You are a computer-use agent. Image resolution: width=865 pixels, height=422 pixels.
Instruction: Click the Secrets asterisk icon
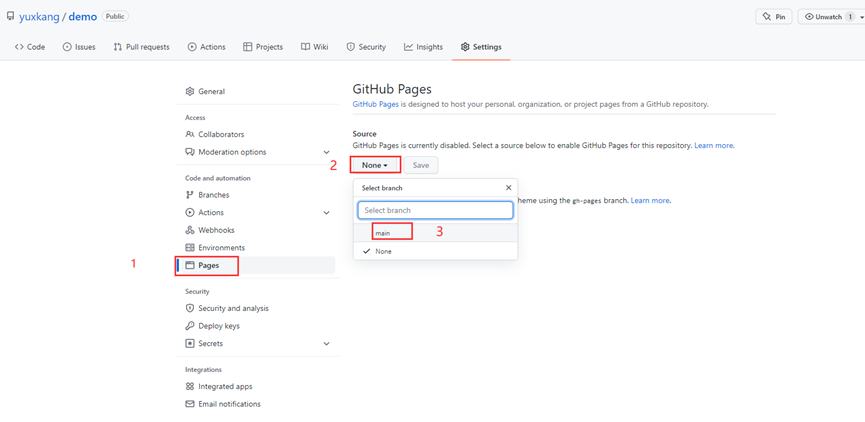(x=190, y=344)
